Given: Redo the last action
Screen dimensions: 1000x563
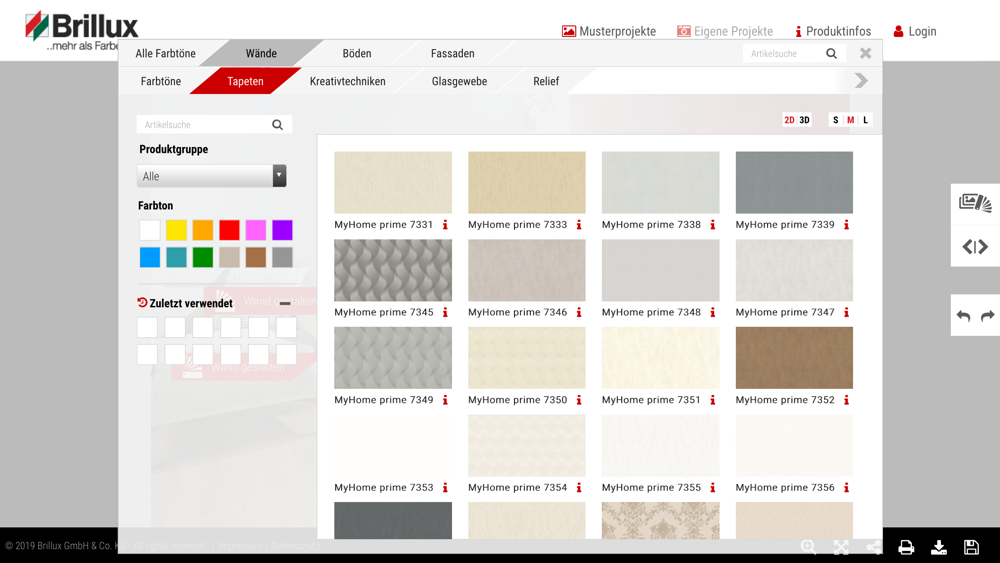Looking at the screenshot, I should (x=987, y=316).
